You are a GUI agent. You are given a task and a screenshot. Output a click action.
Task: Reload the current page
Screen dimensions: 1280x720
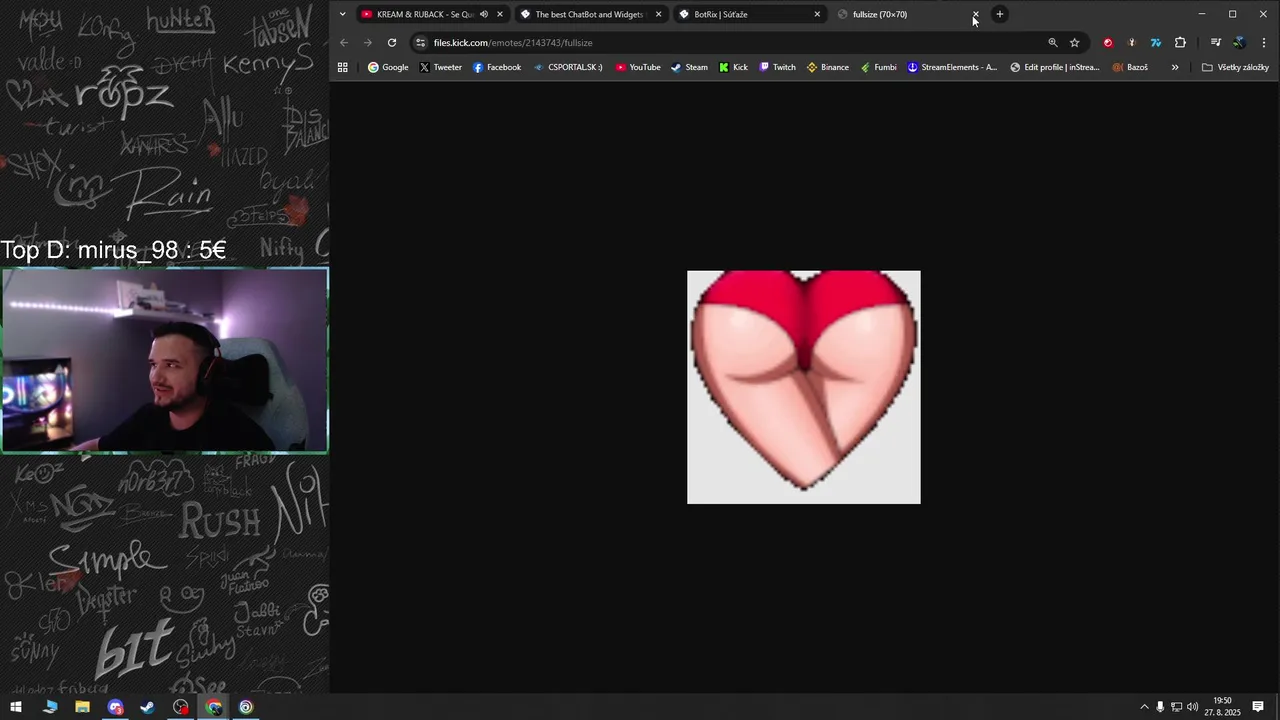click(392, 43)
